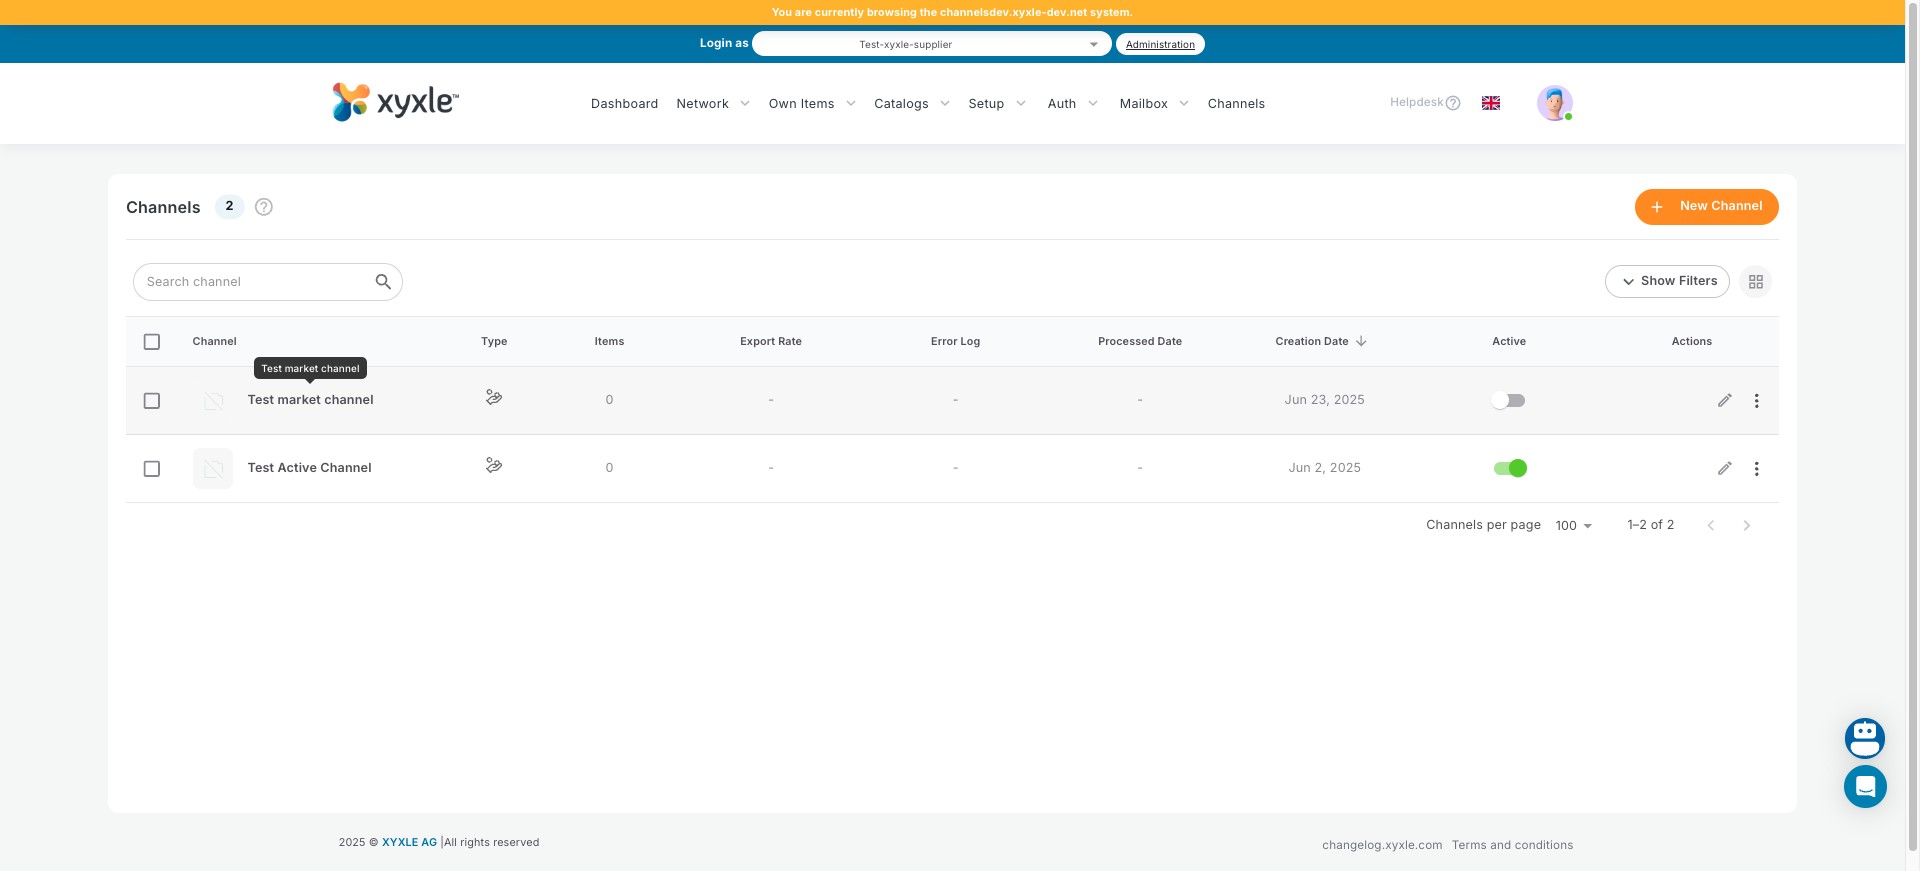Open the live chat message widget

1864,787
